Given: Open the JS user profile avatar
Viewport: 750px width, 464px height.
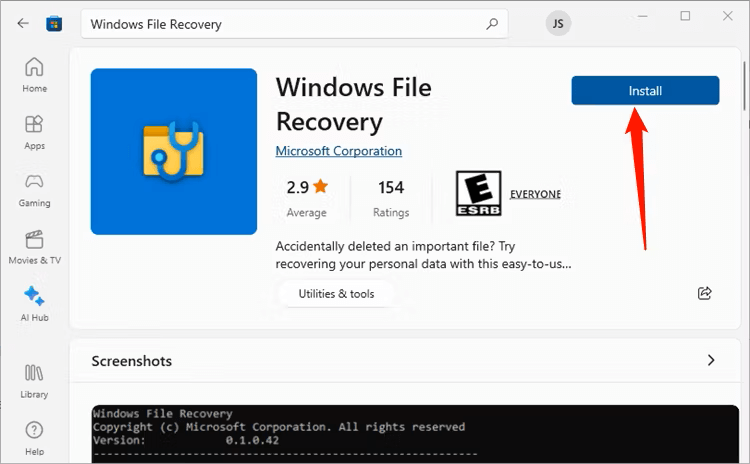Looking at the screenshot, I should click(x=558, y=23).
